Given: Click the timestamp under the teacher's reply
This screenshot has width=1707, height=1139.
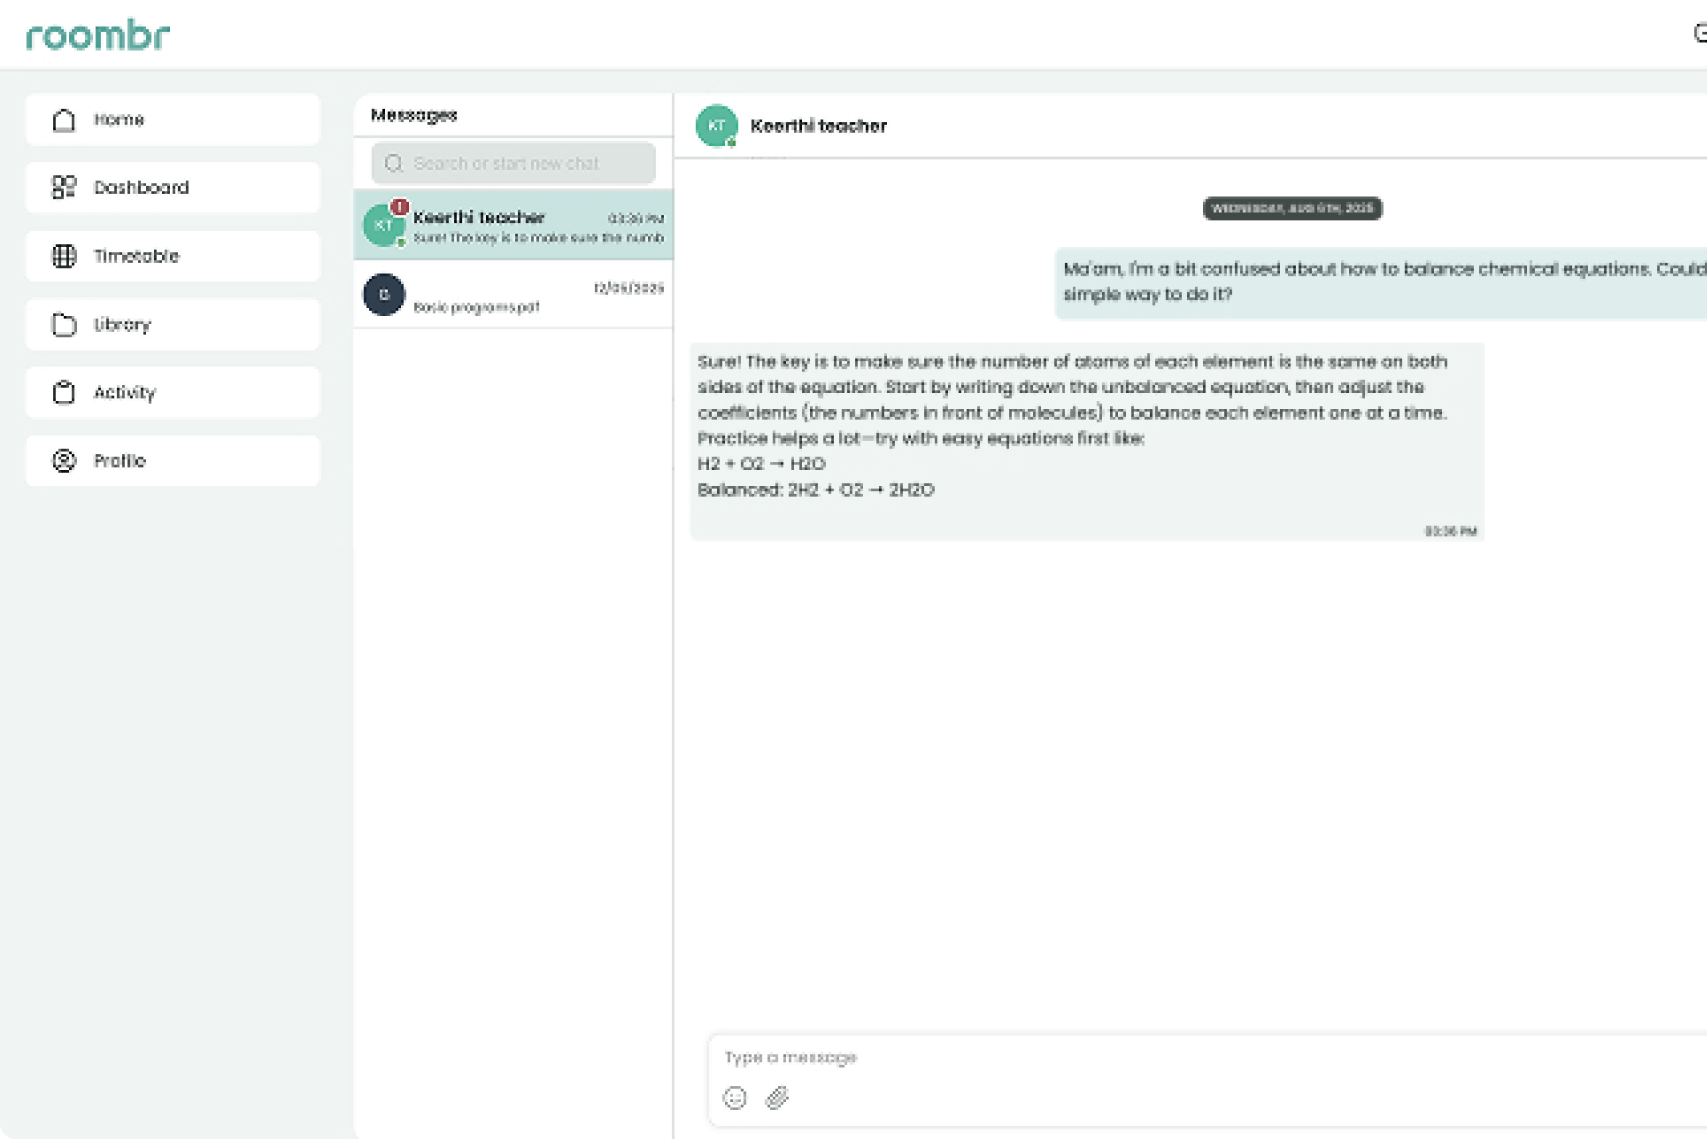Looking at the screenshot, I should (1451, 531).
